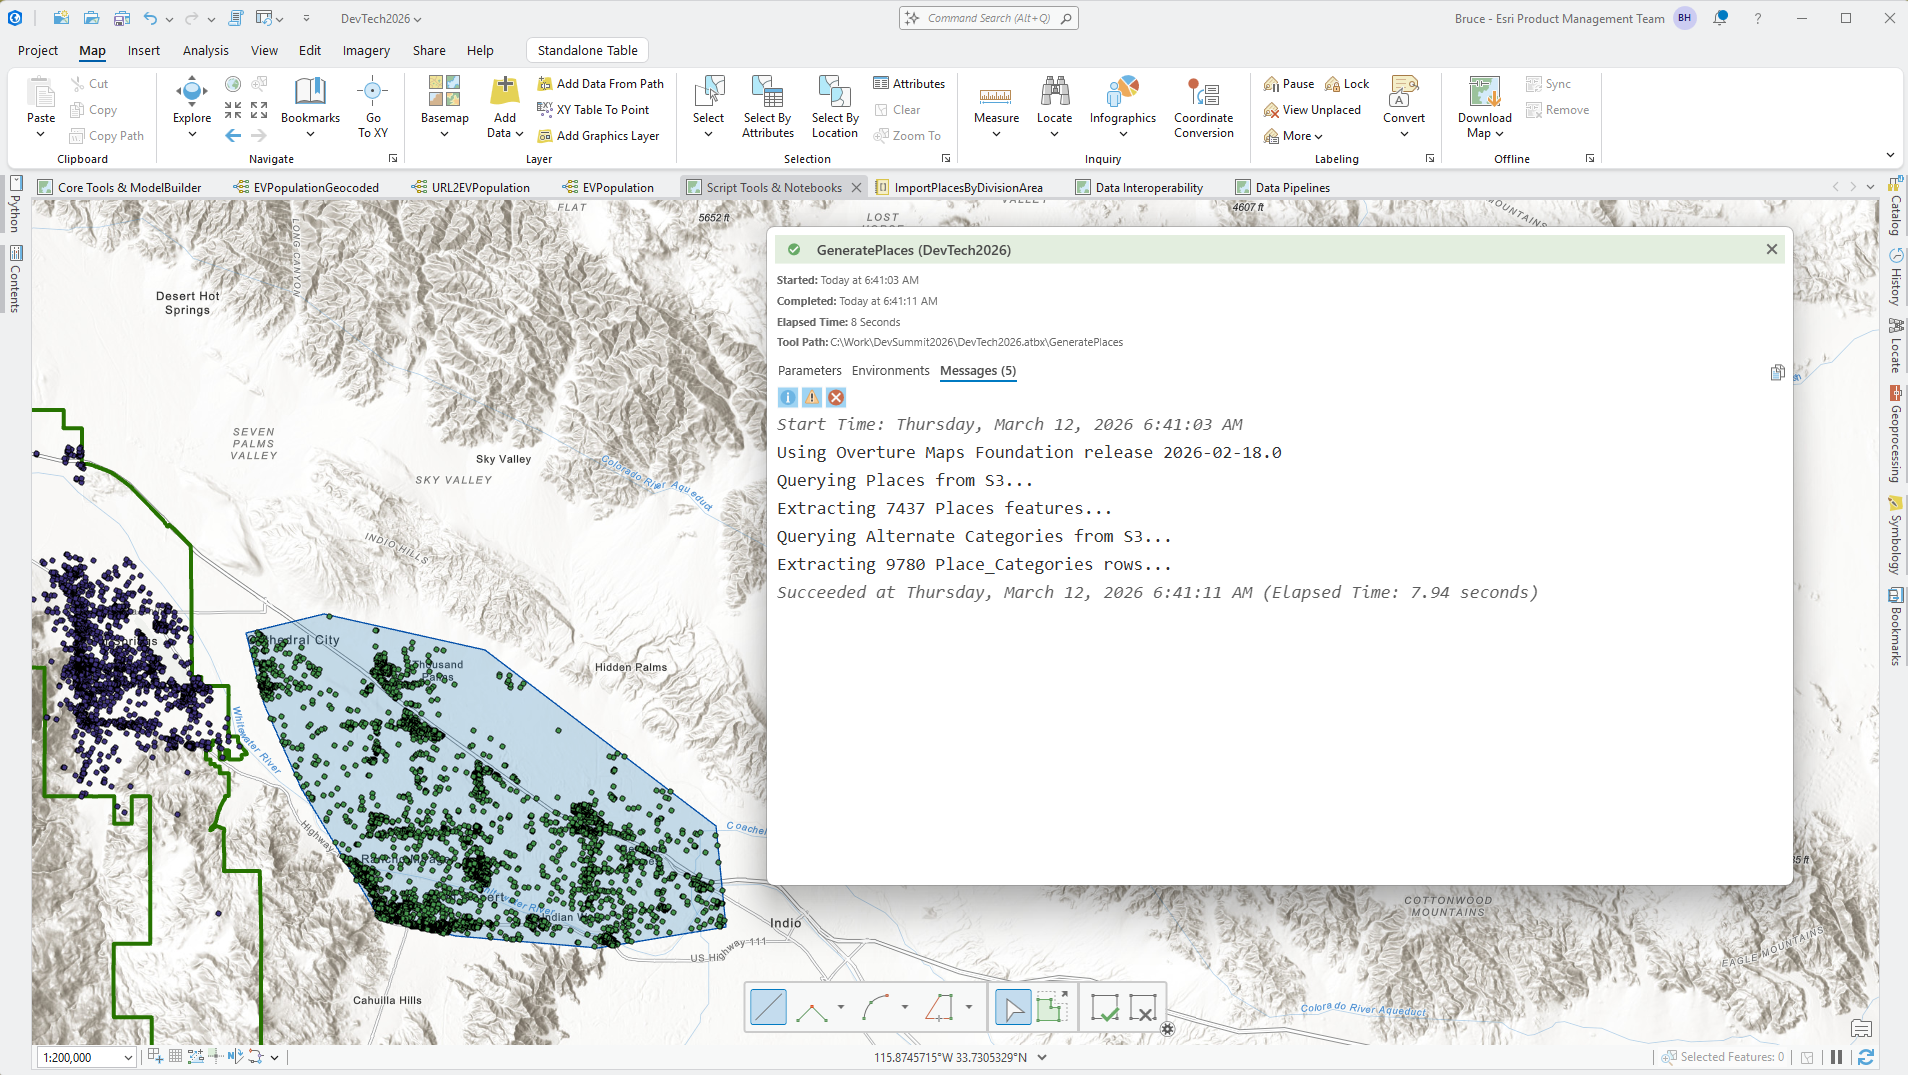
Task: Open the Parameters tab in tool results
Action: [809, 371]
